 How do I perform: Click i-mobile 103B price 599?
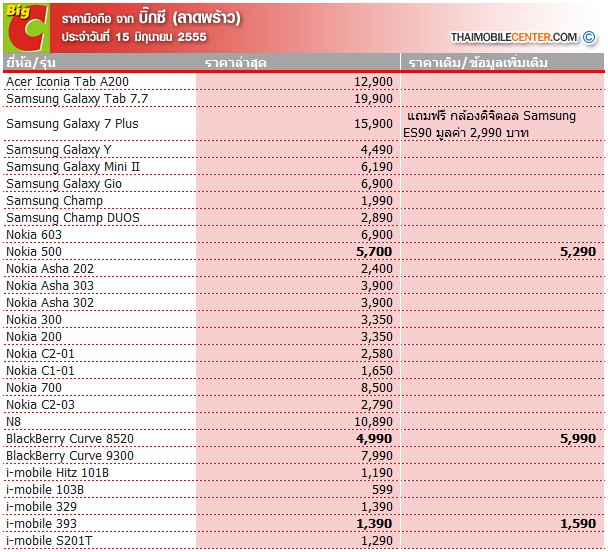(382, 490)
